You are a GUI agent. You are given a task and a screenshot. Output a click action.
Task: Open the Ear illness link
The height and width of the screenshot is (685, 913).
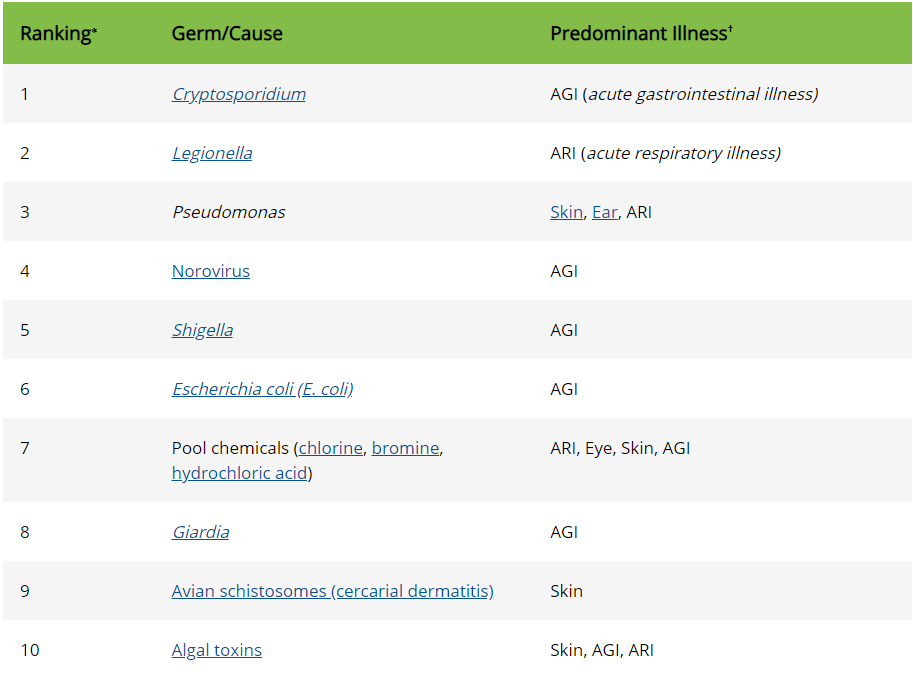(604, 212)
